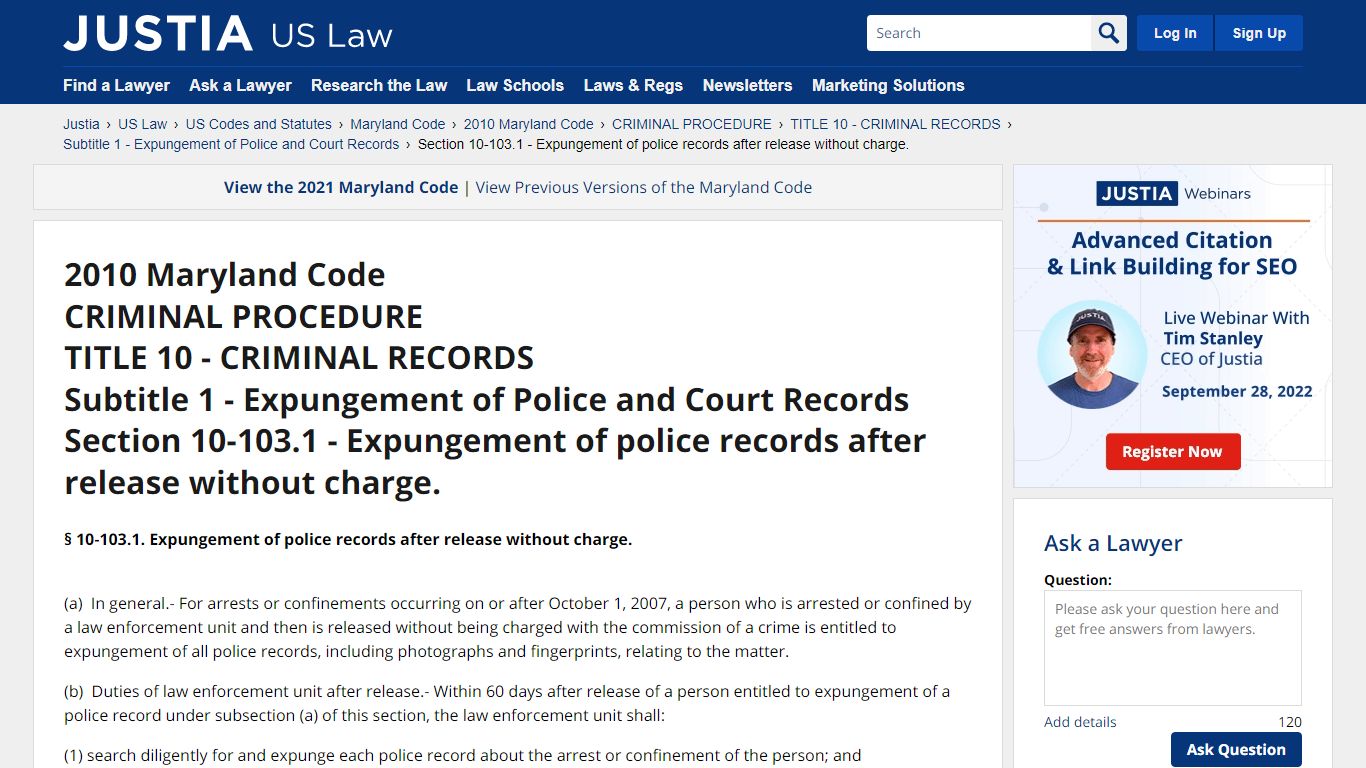Click the Section 10-103.1 page heading
Viewport: 1366px width, 768px height.
(x=495, y=461)
